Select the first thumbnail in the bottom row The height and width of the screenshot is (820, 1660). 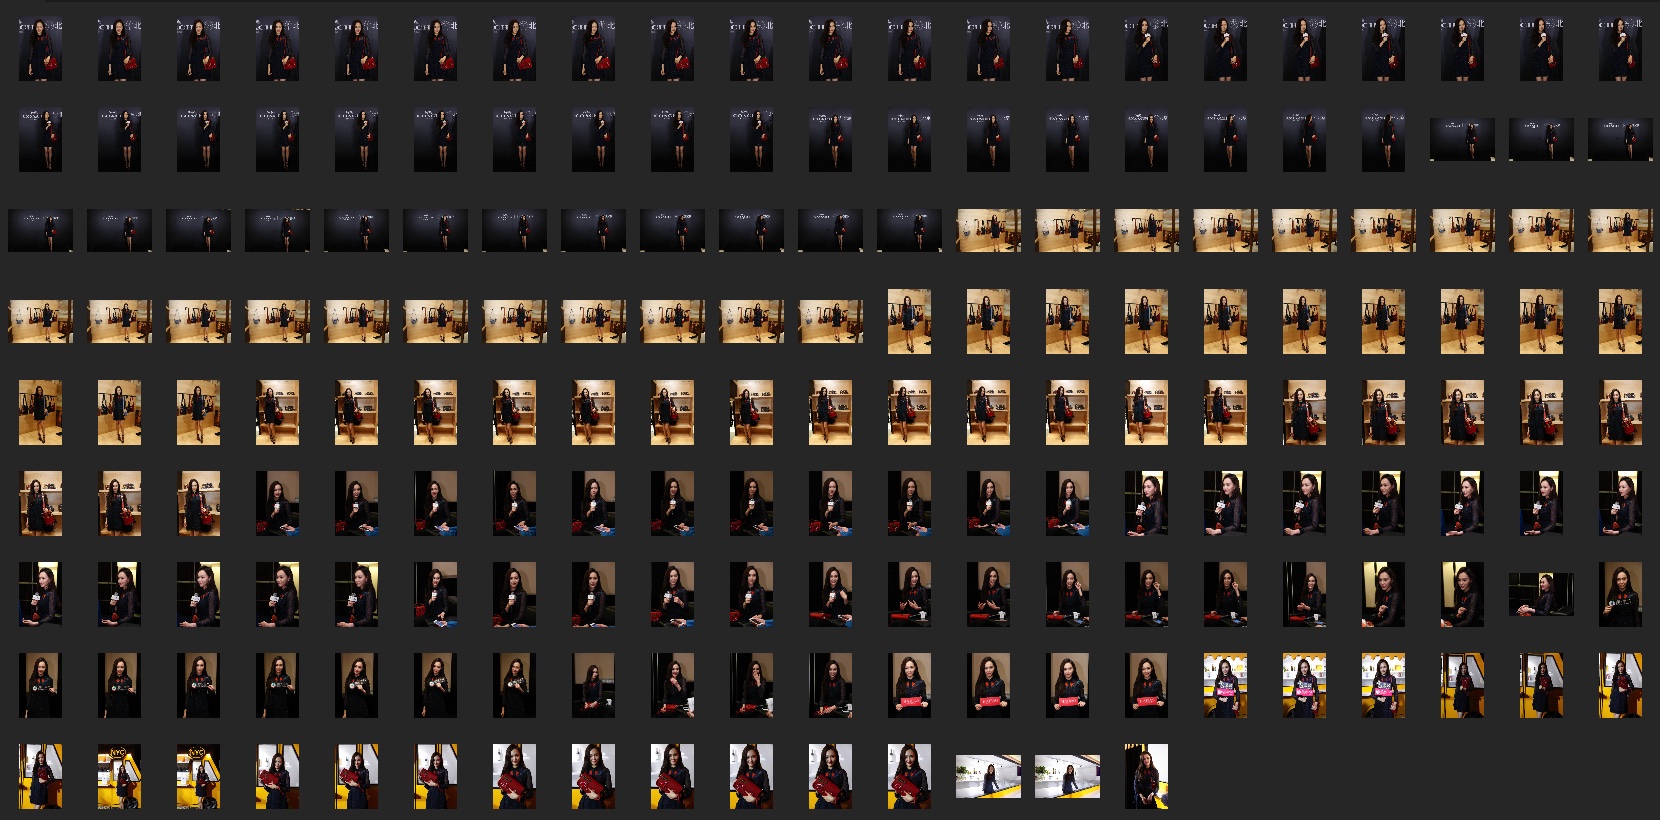(x=40, y=776)
